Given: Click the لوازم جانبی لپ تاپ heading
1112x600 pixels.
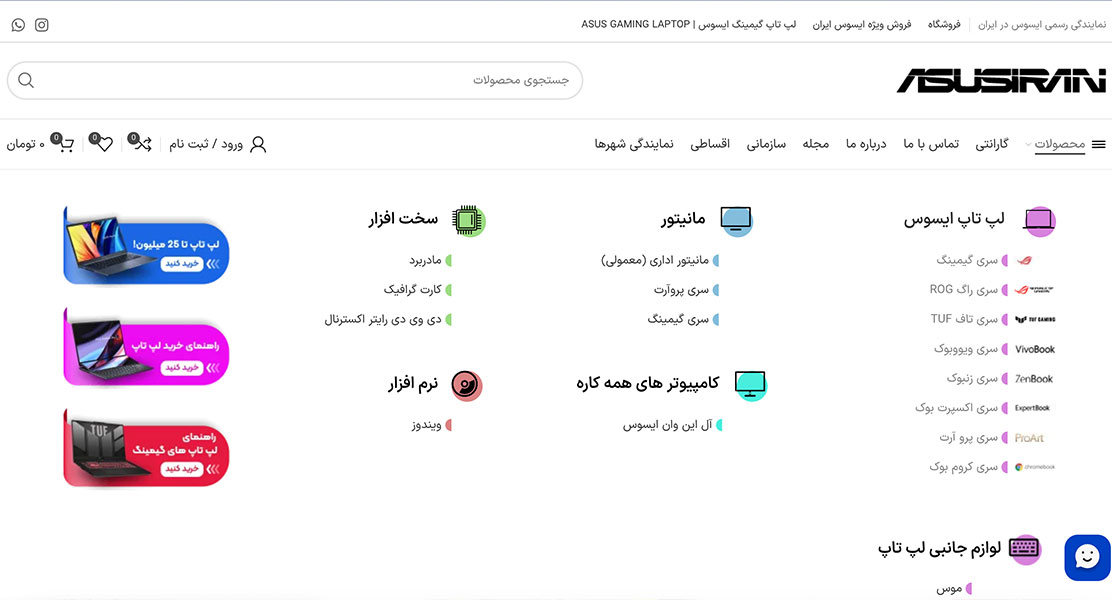Looking at the screenshot, I should click(x=940, y=548).
